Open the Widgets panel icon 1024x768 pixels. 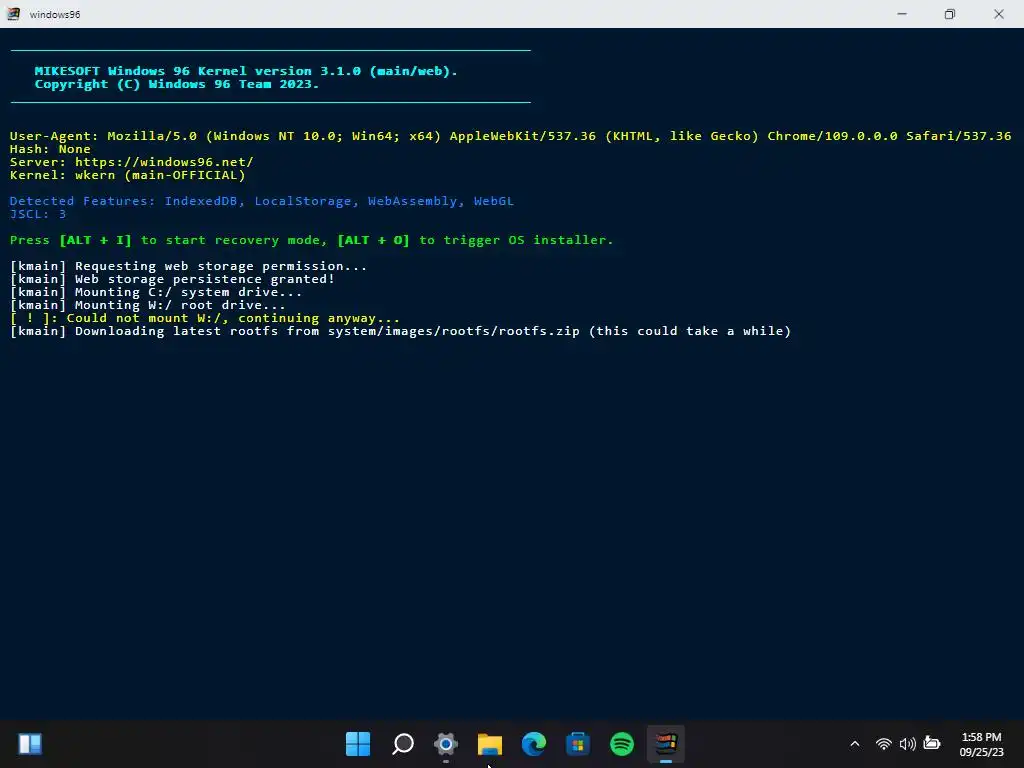coord(30,744)
